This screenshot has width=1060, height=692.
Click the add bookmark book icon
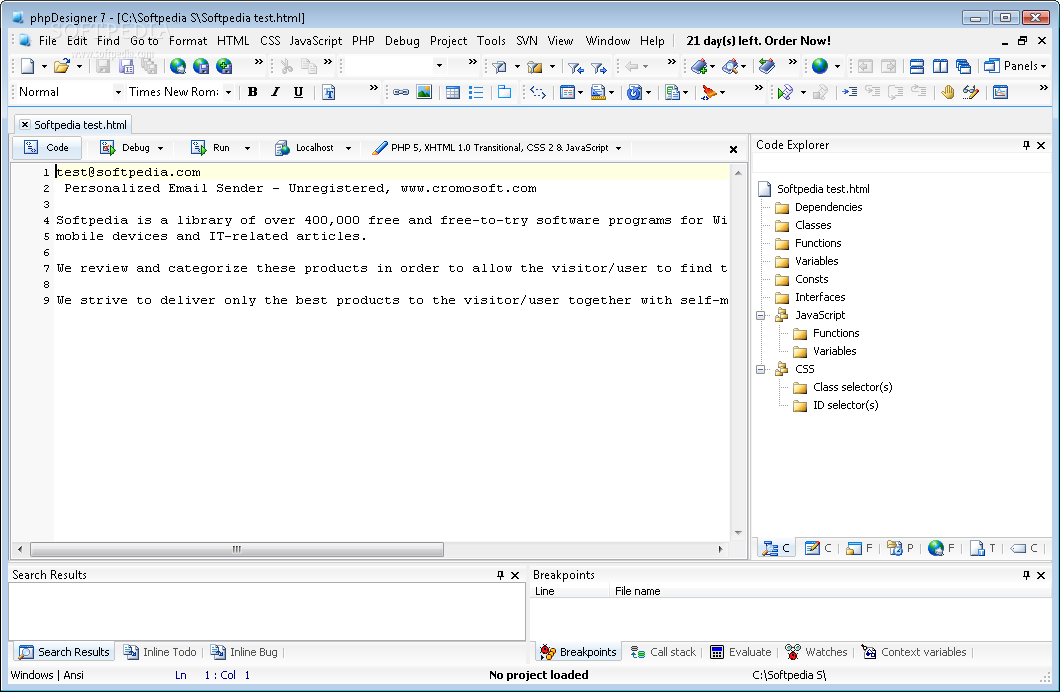coord(699,66)
